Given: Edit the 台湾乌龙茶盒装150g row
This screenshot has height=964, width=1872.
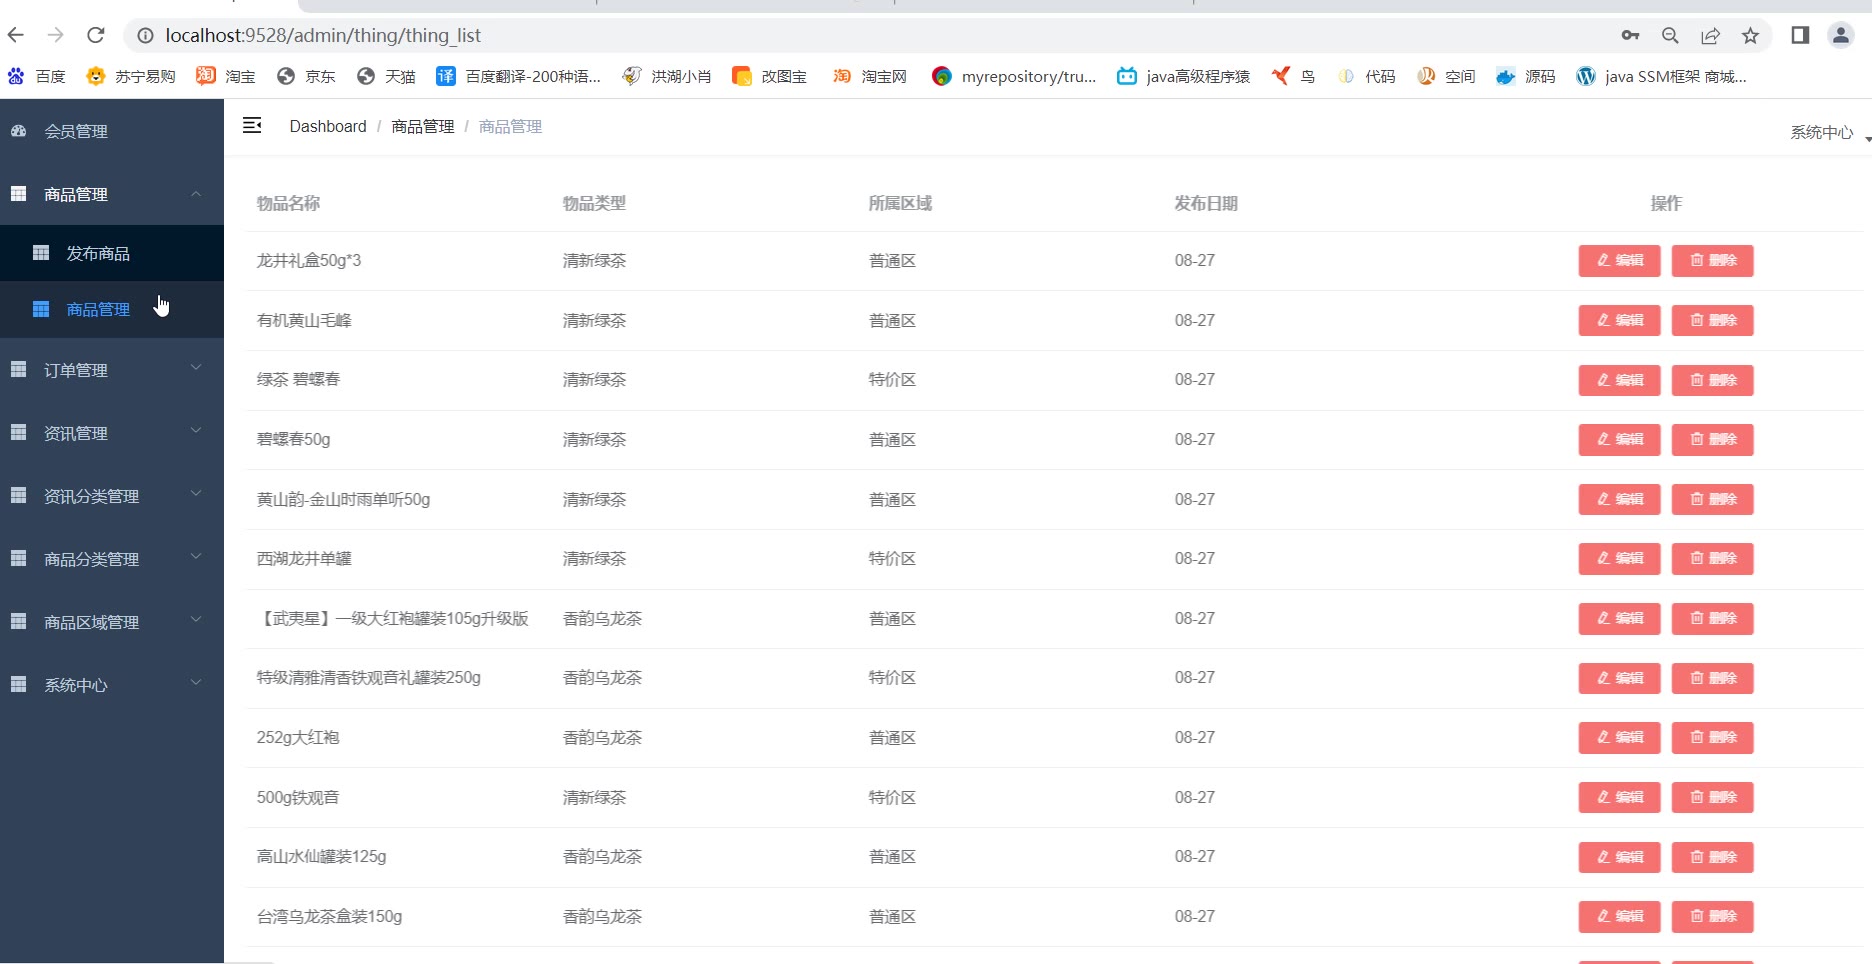Looking at the screenshot, I should [1619, 917].
